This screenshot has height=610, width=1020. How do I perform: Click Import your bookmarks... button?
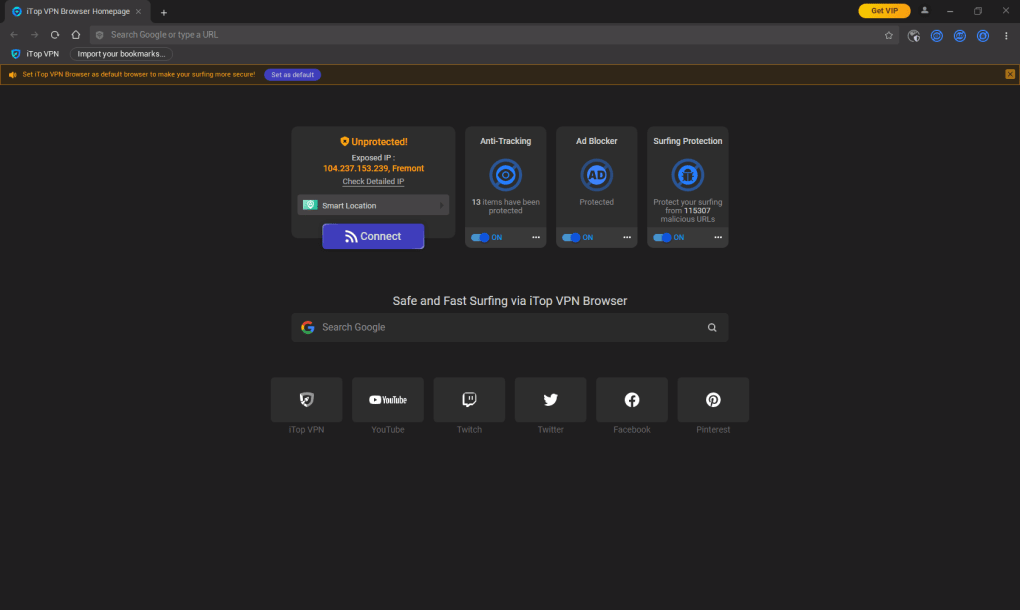pos(121,54)
